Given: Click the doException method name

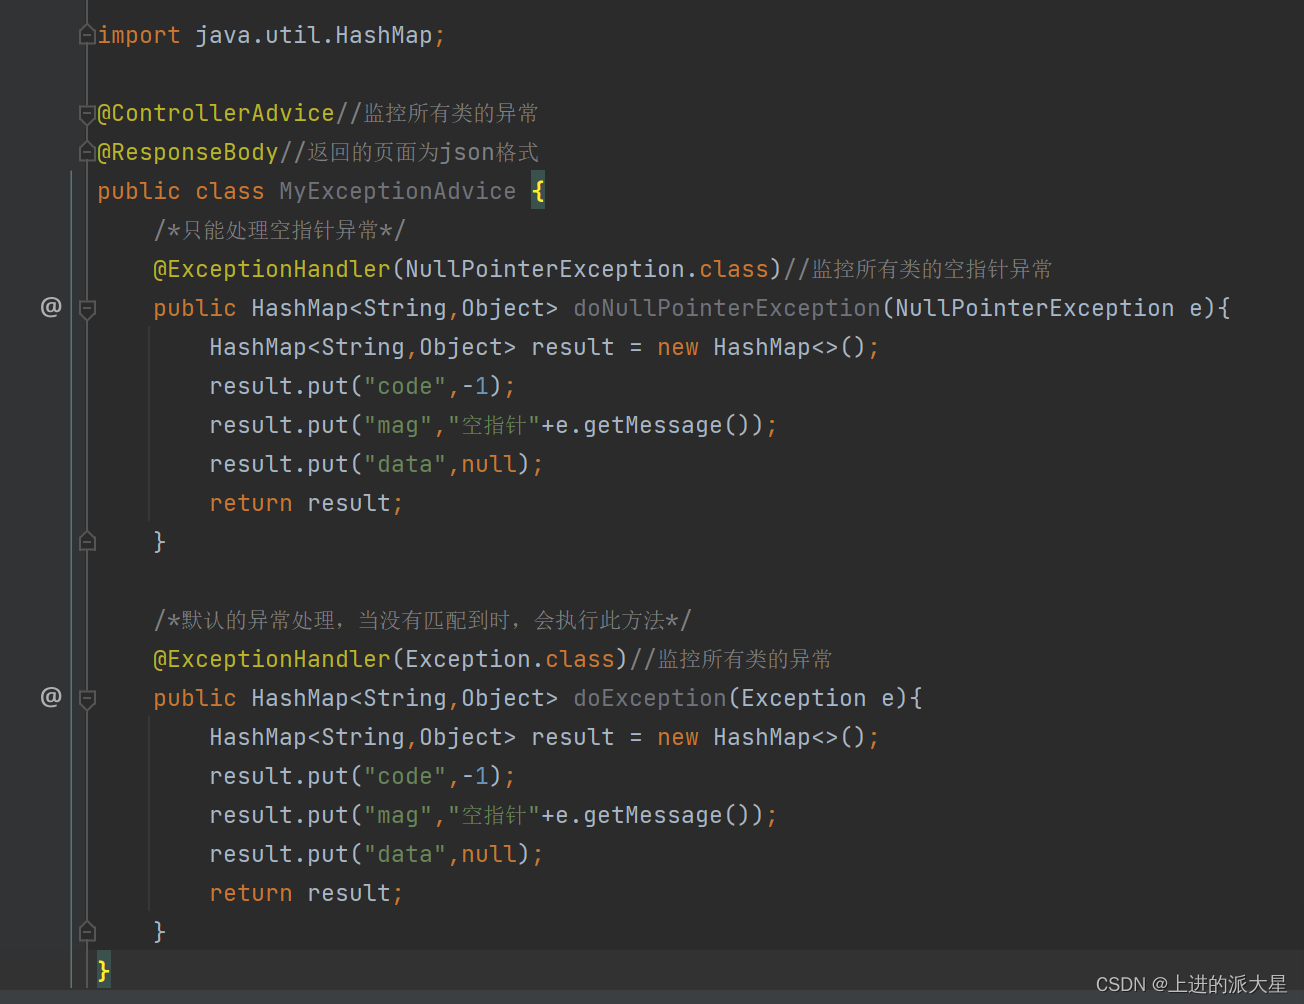Looking at the screenshot, I should 650,698.
